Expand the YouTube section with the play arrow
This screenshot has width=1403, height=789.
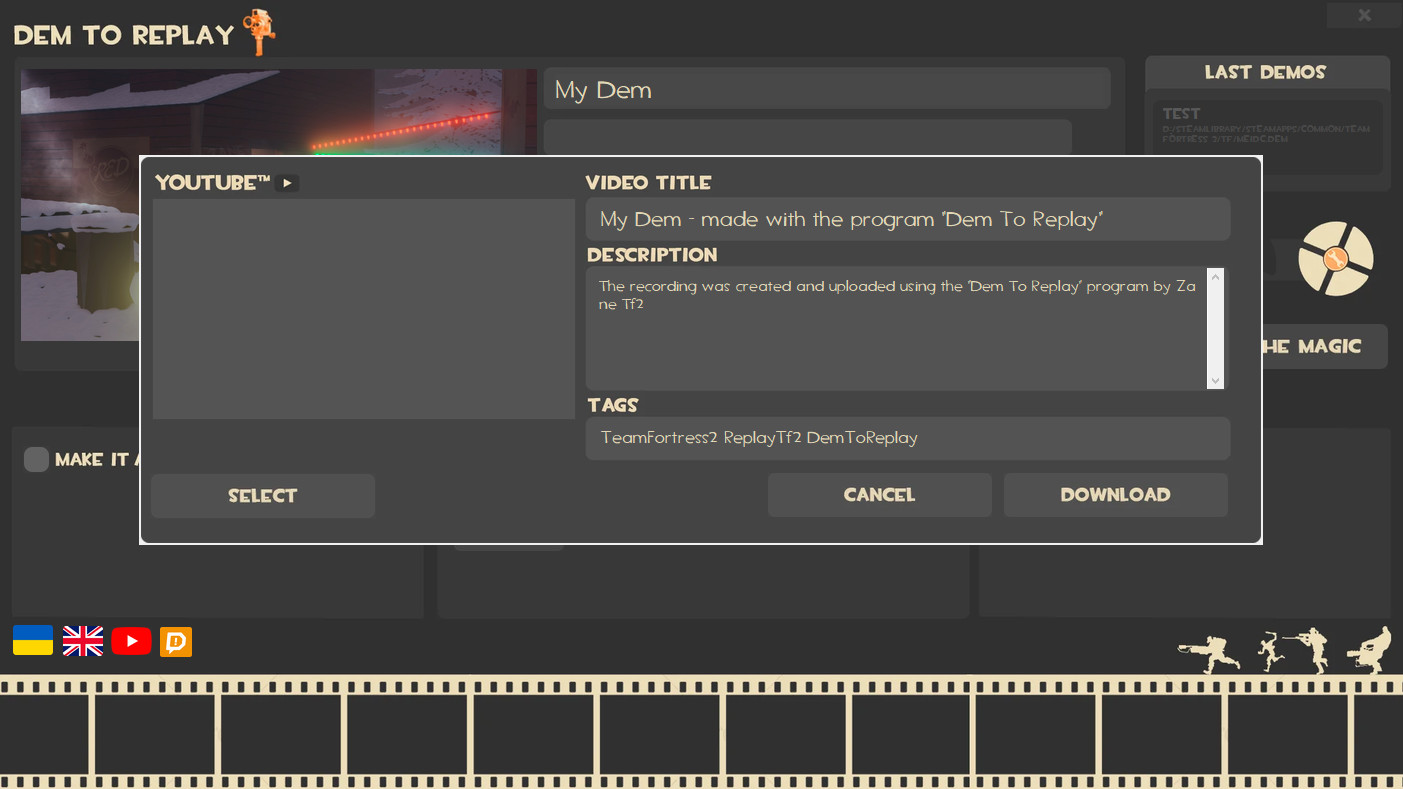(x=287, y=183)
